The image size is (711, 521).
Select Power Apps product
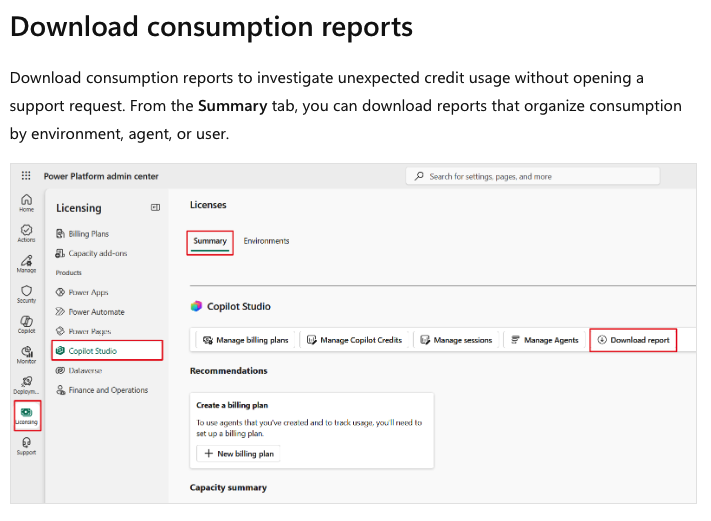click(x=82, y=292)
